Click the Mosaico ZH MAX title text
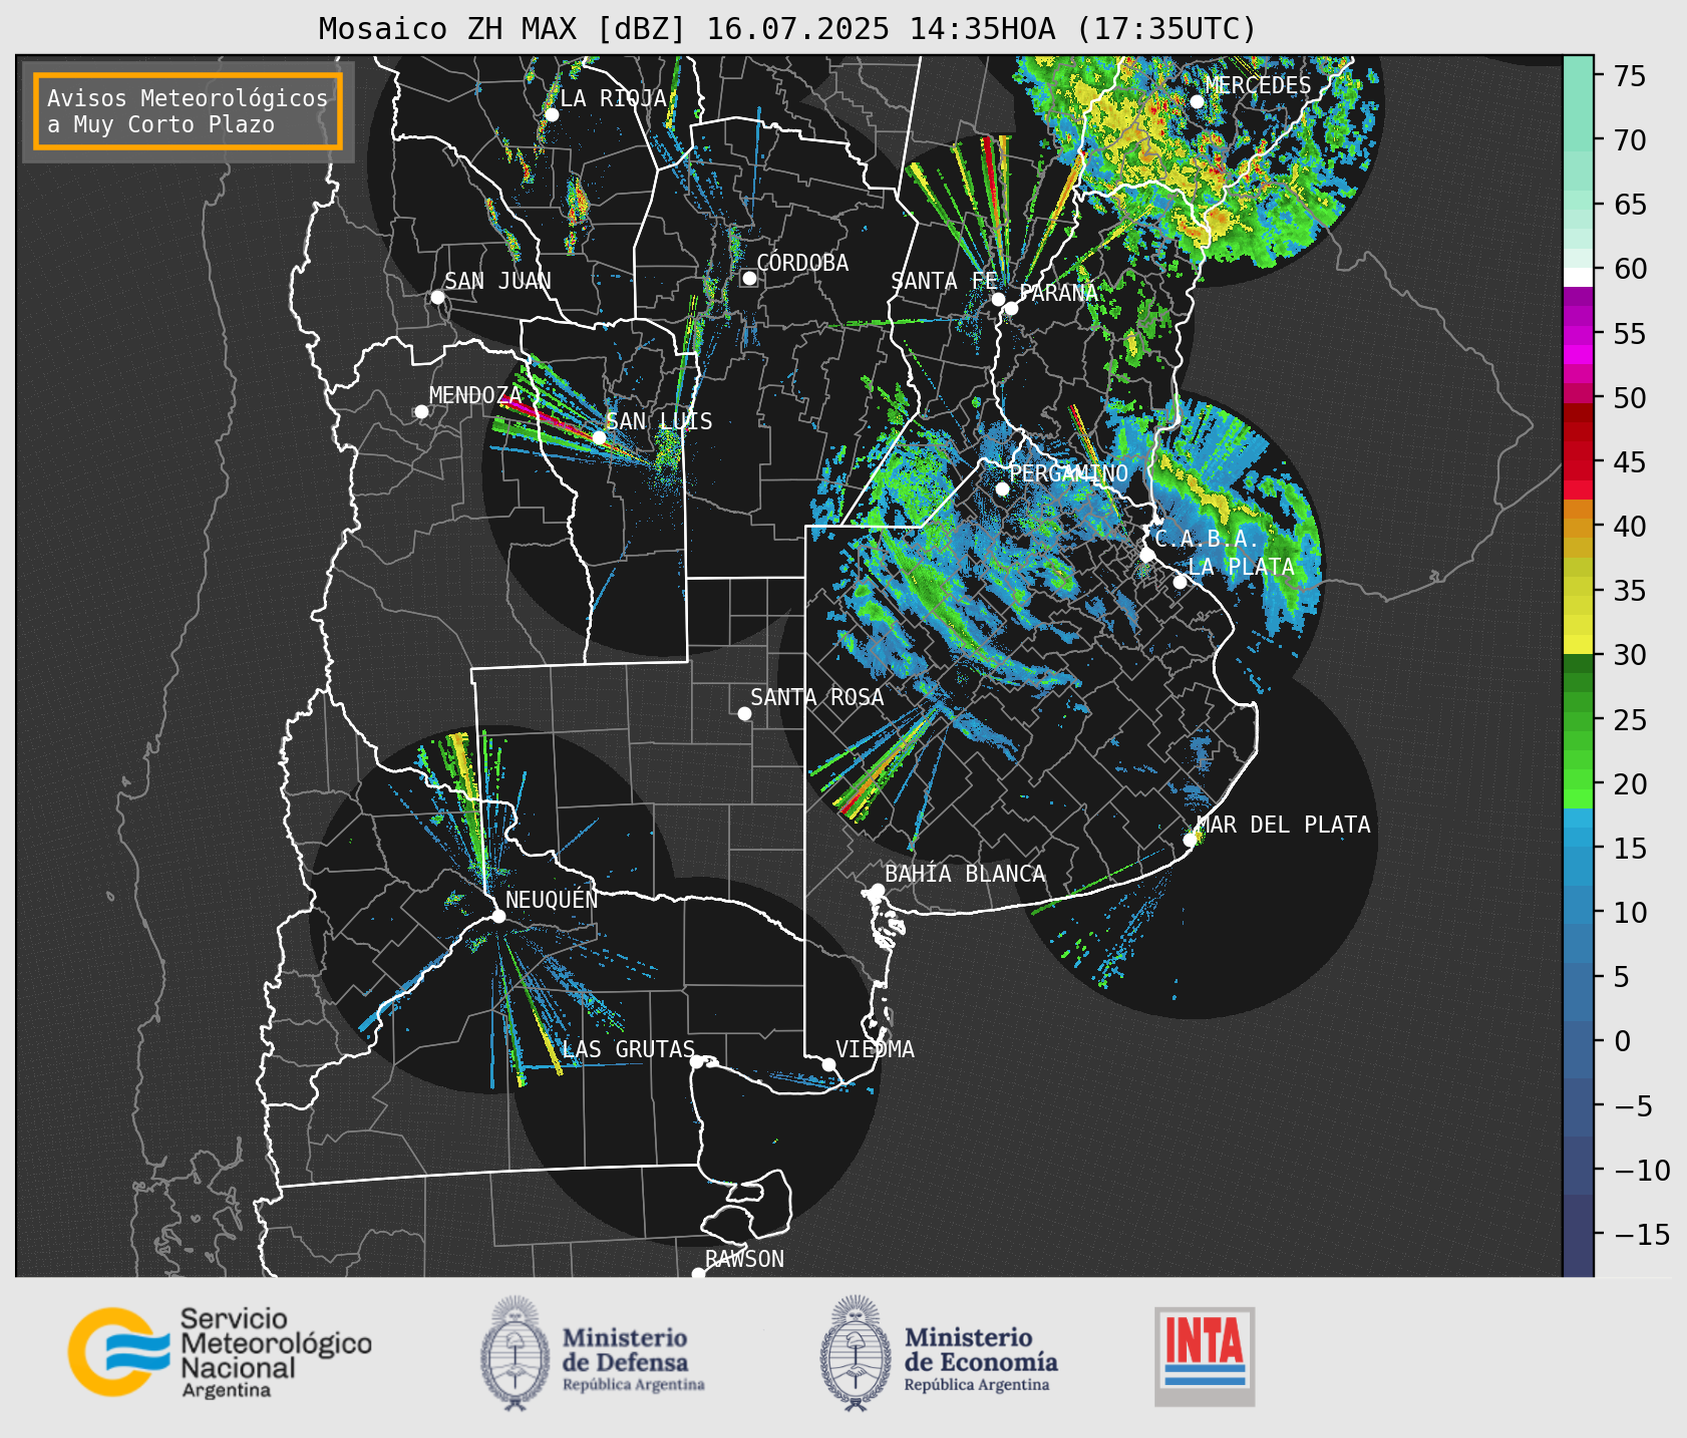This screenshot has width=1687, height=1438. tap(787, 29)
